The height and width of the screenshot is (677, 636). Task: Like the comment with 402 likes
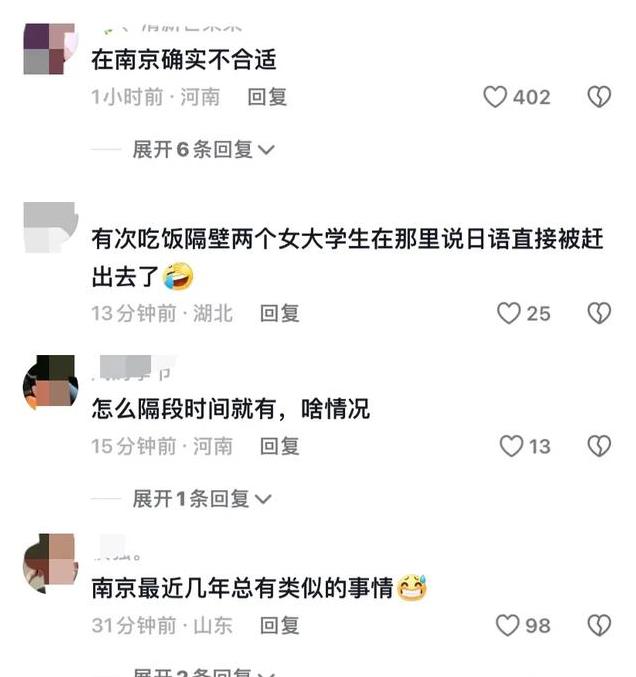pos(495,97)
